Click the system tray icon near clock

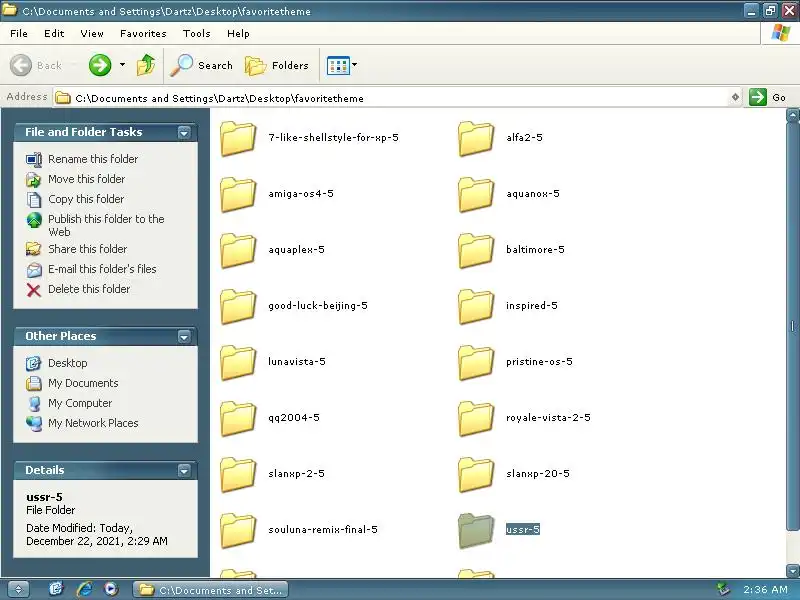[x=723, y=589]
